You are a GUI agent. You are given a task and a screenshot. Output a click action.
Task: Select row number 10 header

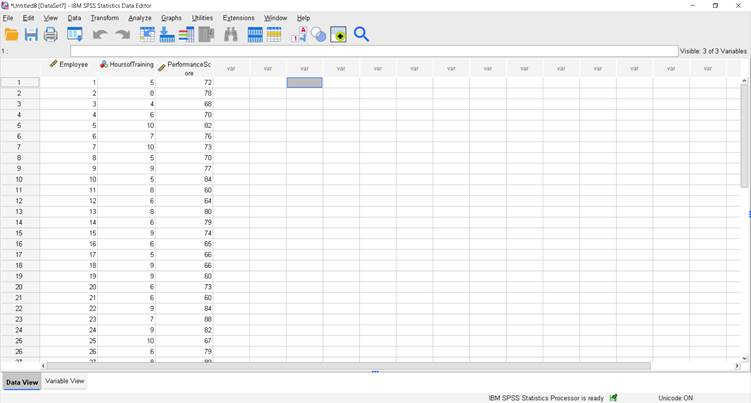[19, 179]
